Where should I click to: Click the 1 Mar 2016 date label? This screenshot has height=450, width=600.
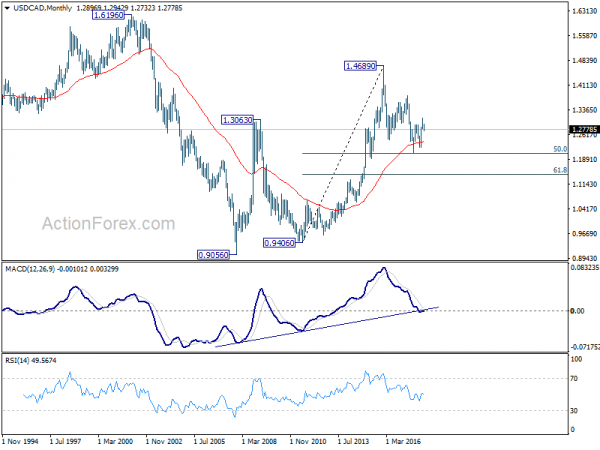403,442
